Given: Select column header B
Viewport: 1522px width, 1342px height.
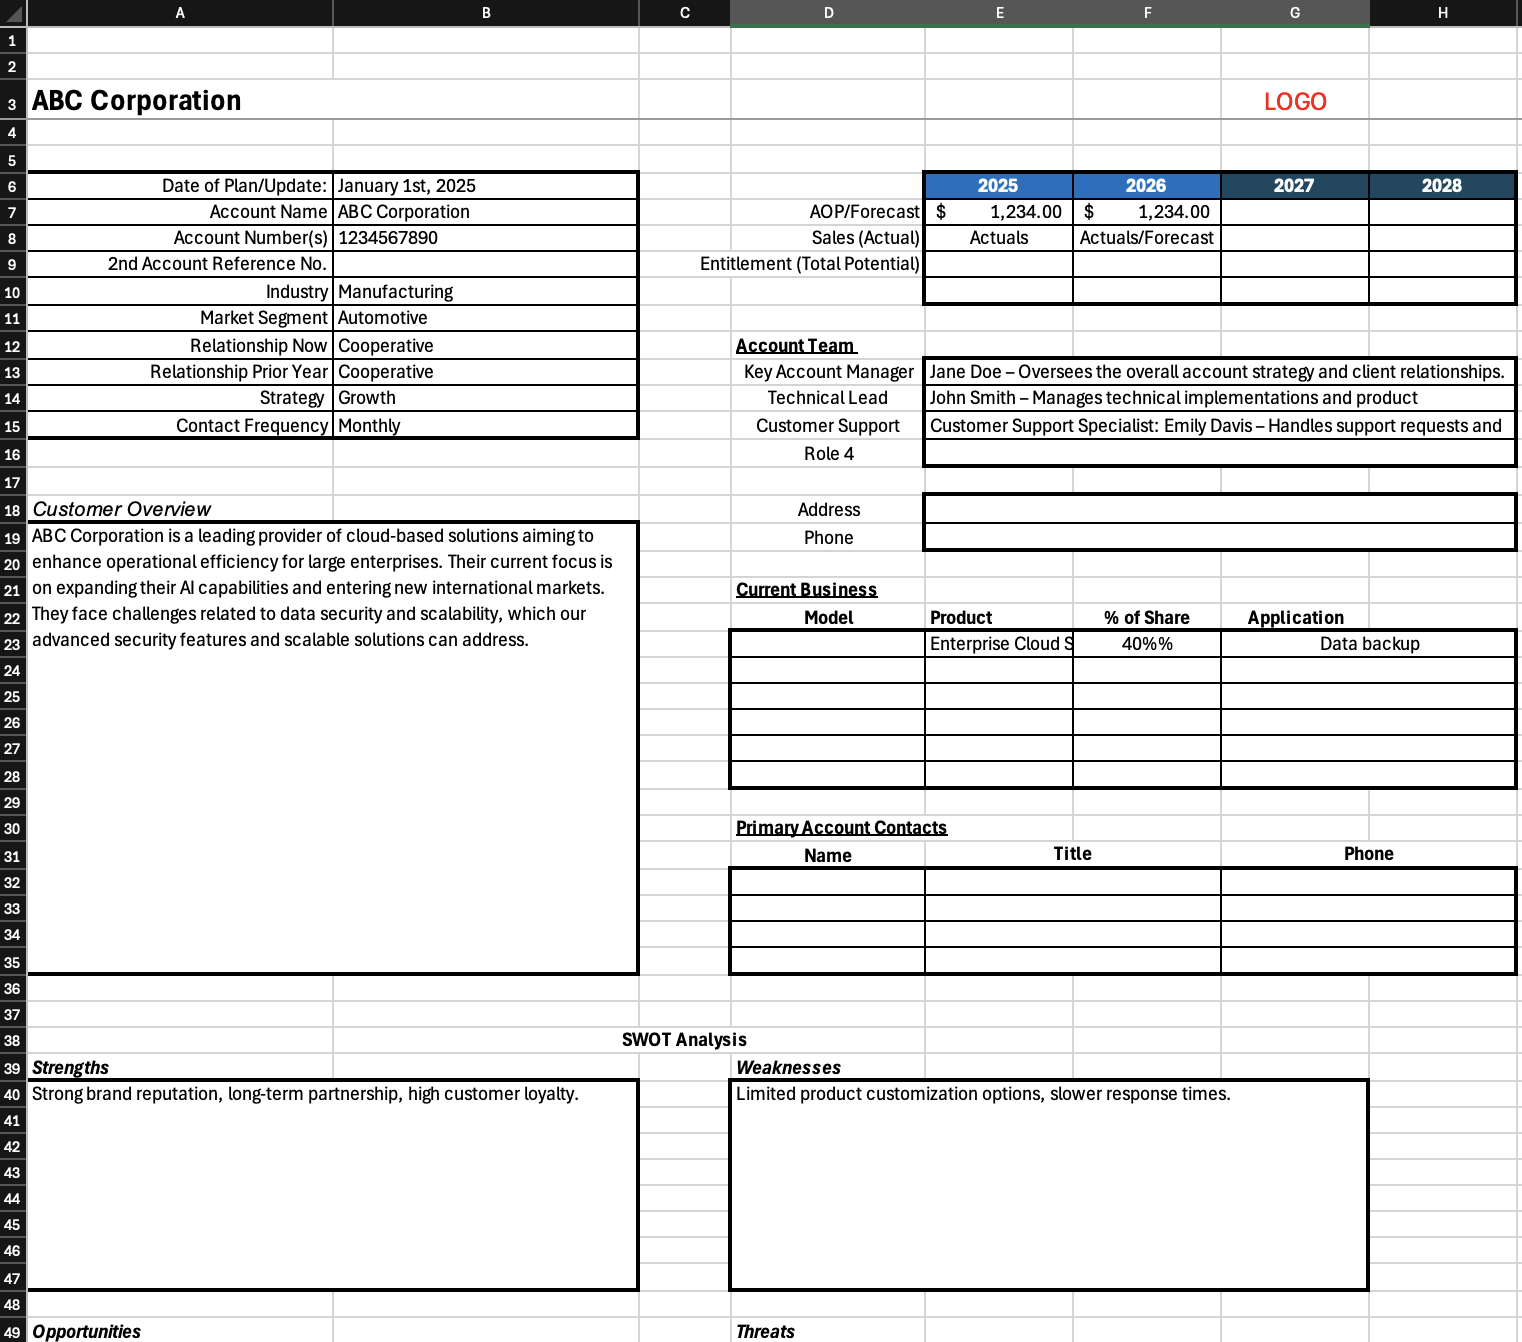Looking at the screenshot, I should click(486, 13).
